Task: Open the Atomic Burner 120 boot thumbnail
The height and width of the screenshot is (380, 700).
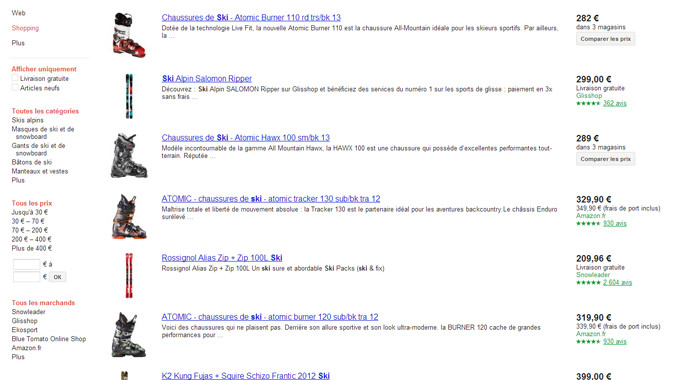Action: (x=129, y=335)
